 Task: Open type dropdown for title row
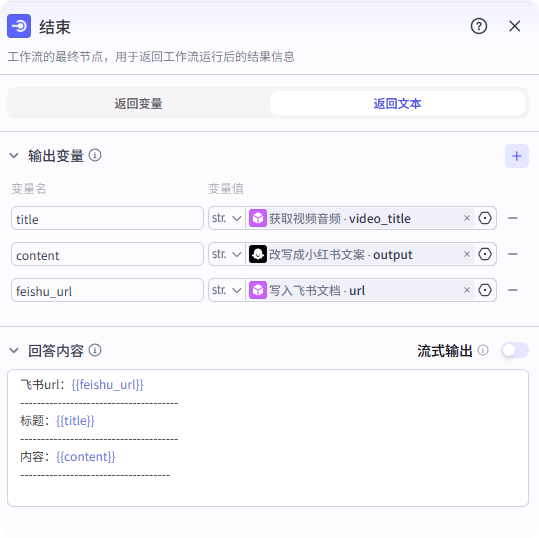pyautogui.click(x=227, y=218)
